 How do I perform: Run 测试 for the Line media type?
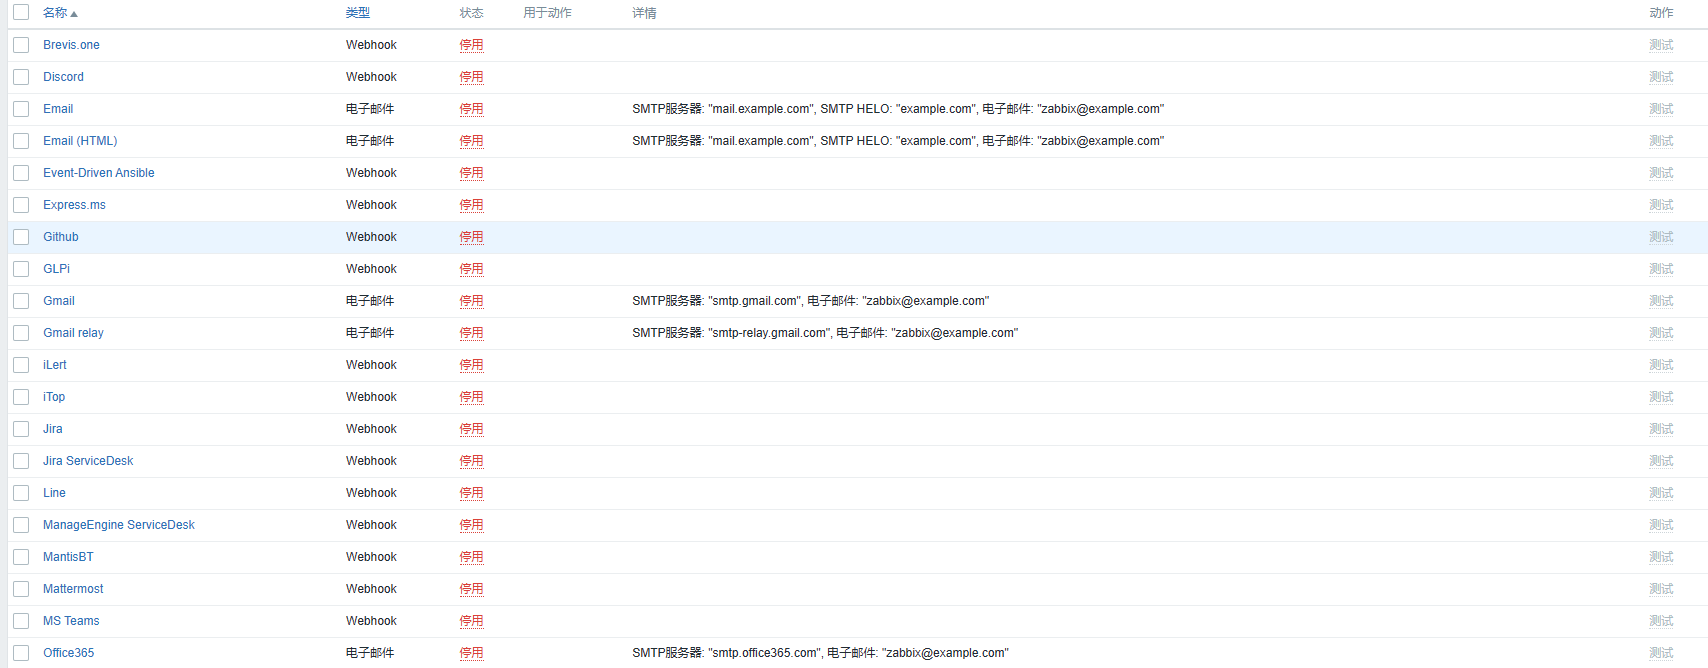pos(1660,493)
